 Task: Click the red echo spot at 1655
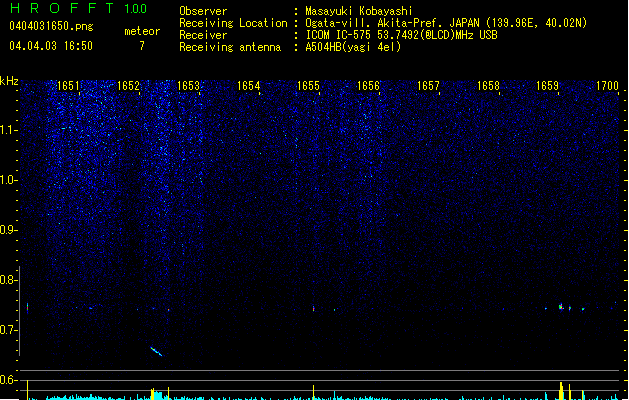[313, 309]
